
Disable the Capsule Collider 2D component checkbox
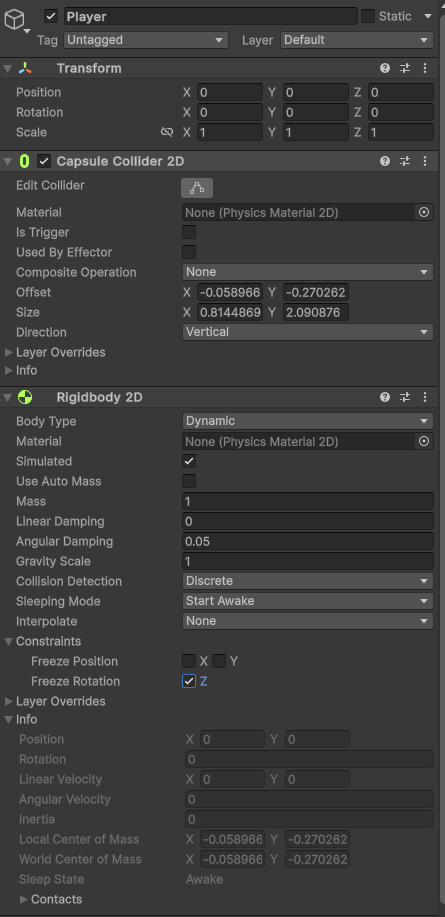[x=44, y=161]
